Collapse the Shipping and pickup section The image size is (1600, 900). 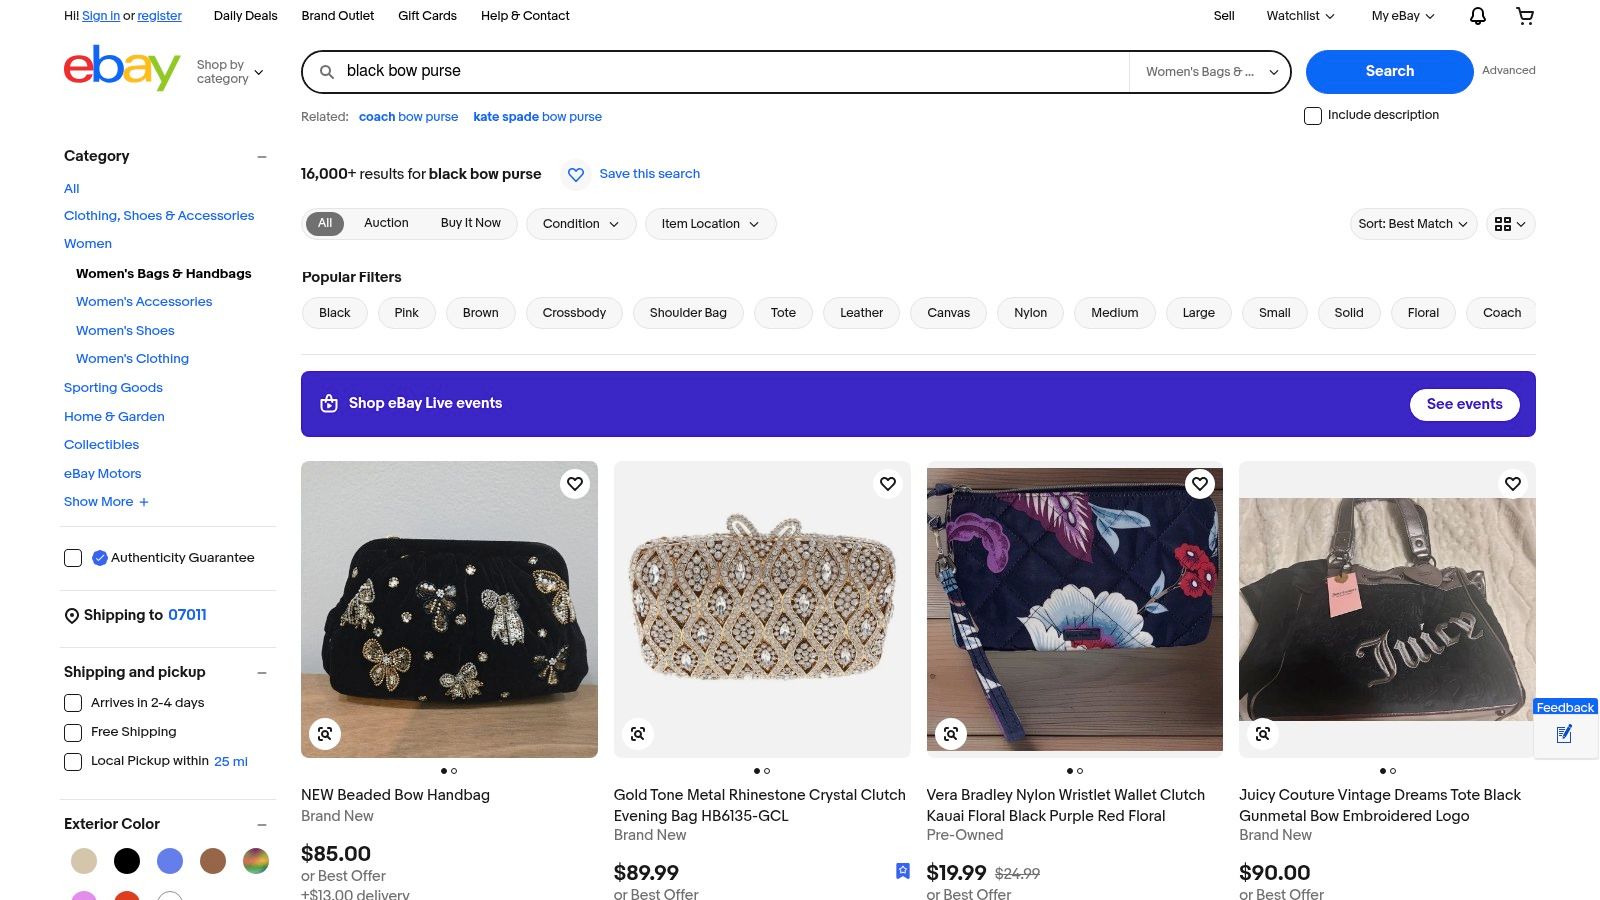point(262,673)
